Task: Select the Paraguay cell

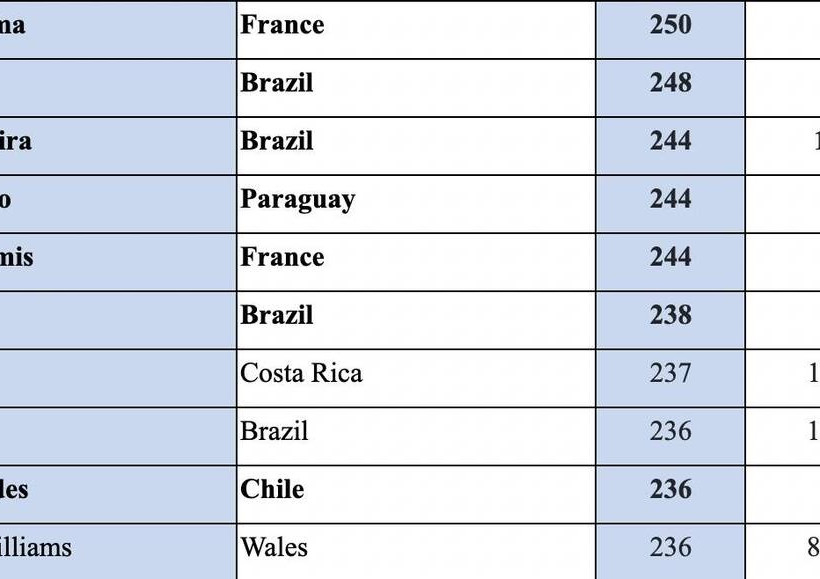Action: pos(416,200)
